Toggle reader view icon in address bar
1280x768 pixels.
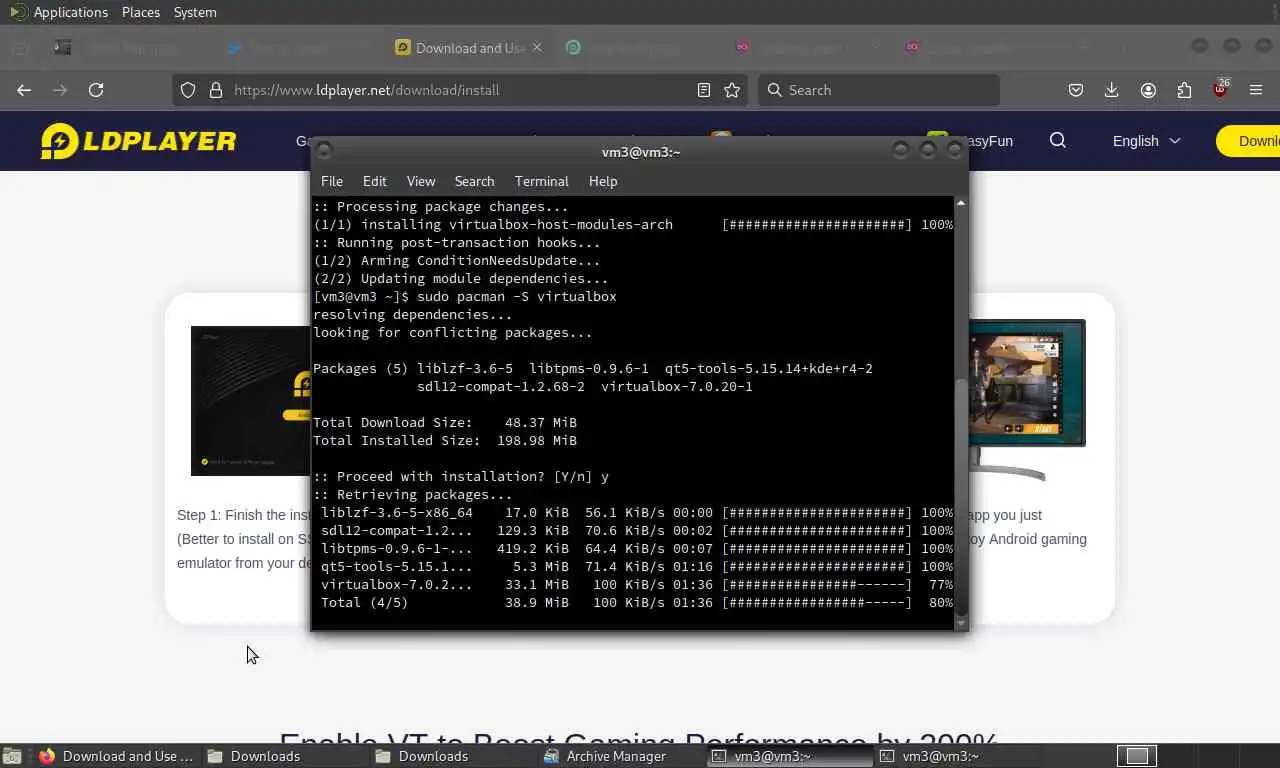pyautogui.click(x=704, y=90)
